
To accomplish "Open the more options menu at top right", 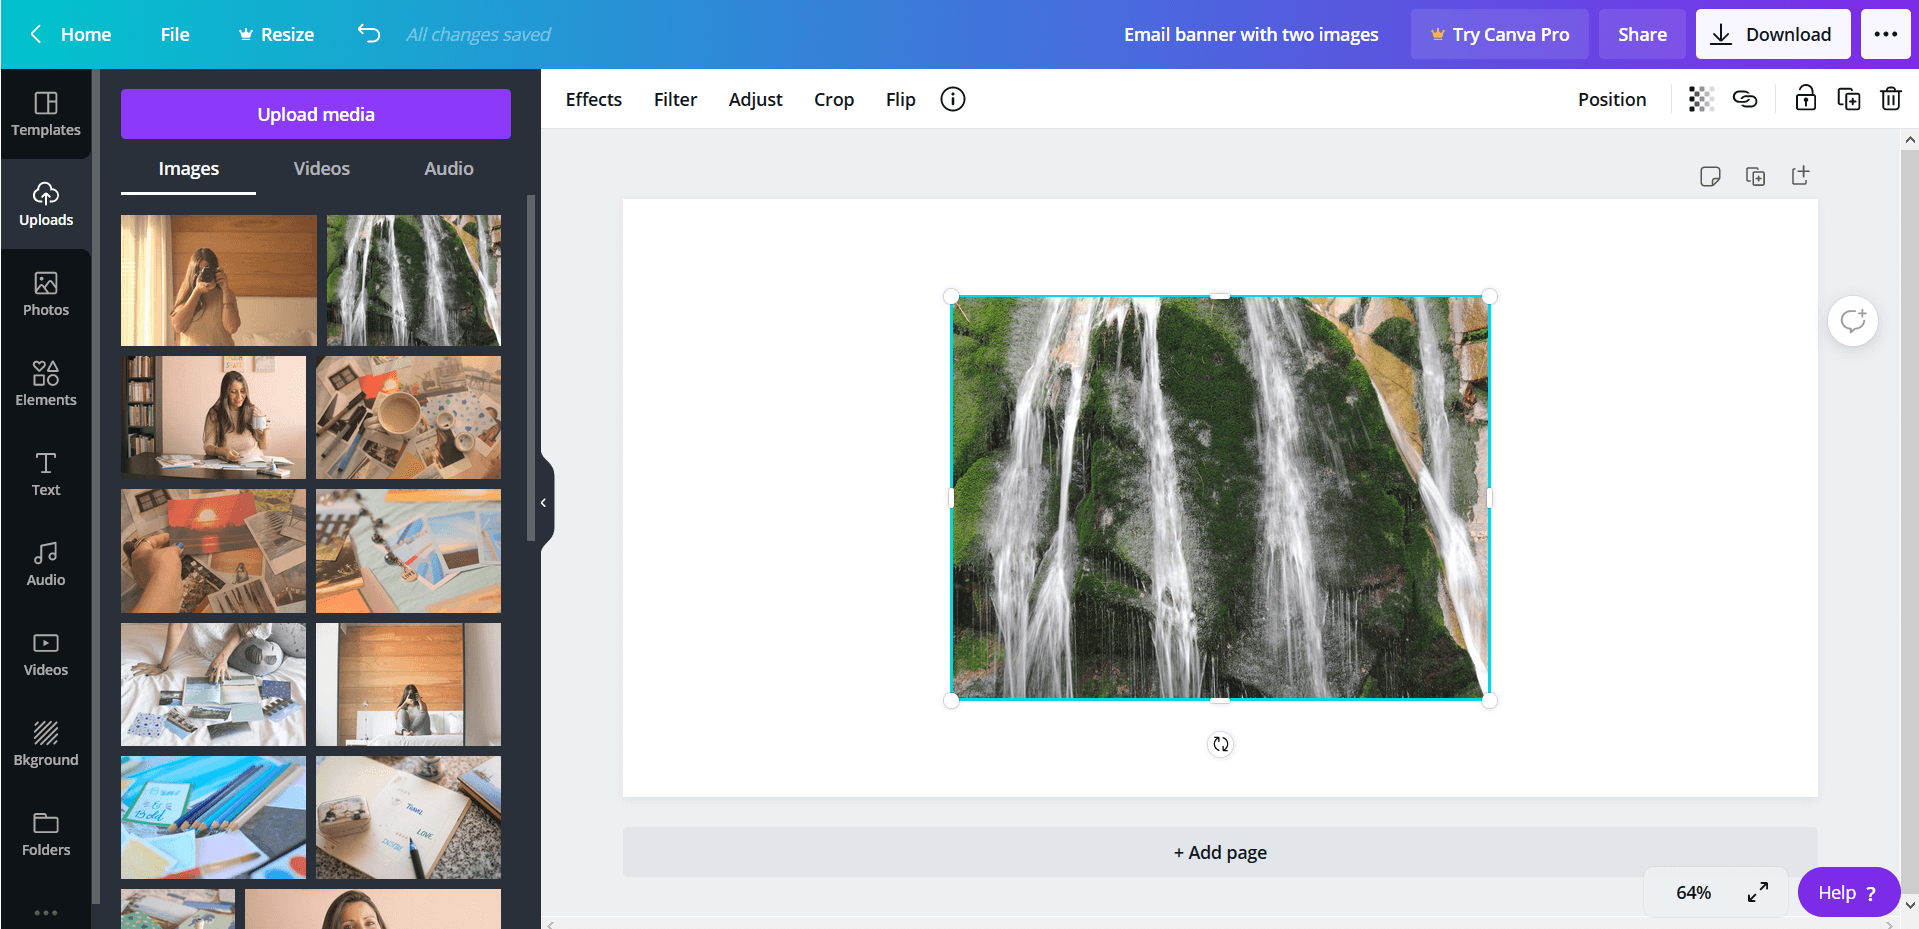I will 1885,33.
